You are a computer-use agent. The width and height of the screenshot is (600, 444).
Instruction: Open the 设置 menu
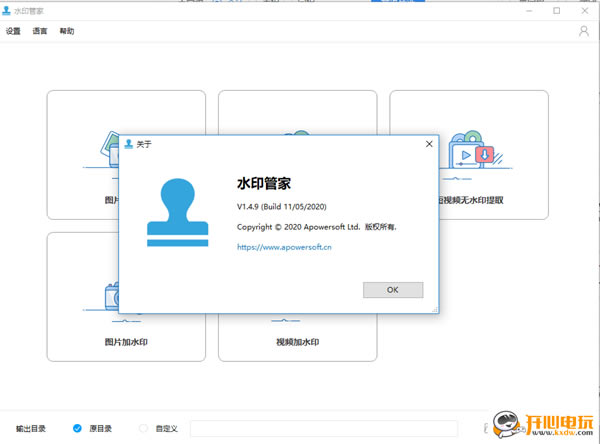(x=13, y=31)
